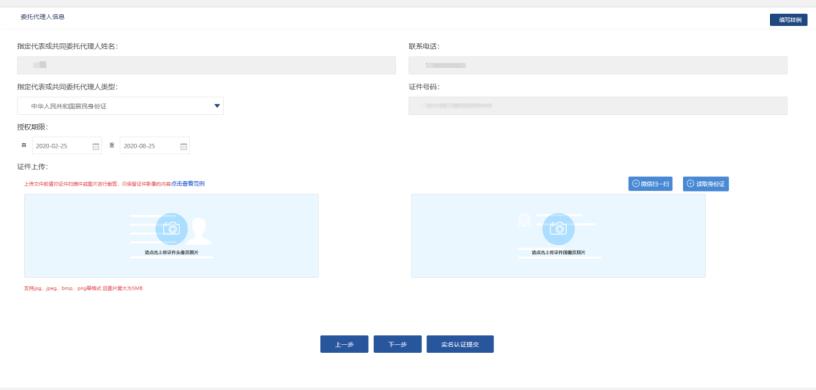Click the red supported-formats note below upload
Viewport: 816px width, 390px height.
click(83, 288)
